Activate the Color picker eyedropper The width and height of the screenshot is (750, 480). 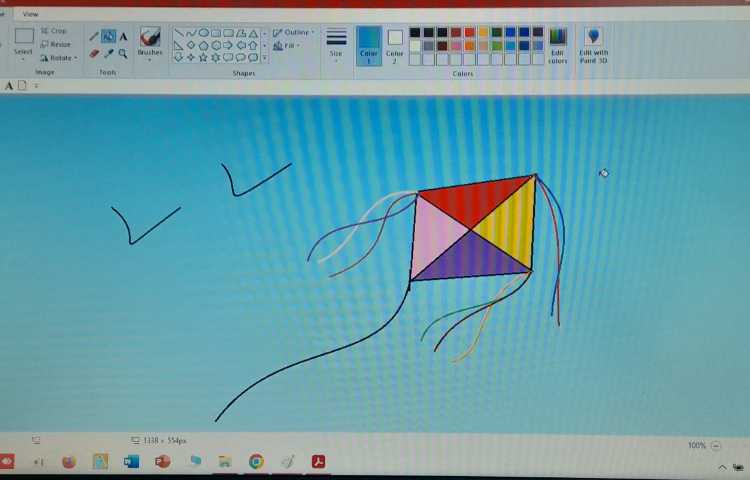tap(108, 54)
